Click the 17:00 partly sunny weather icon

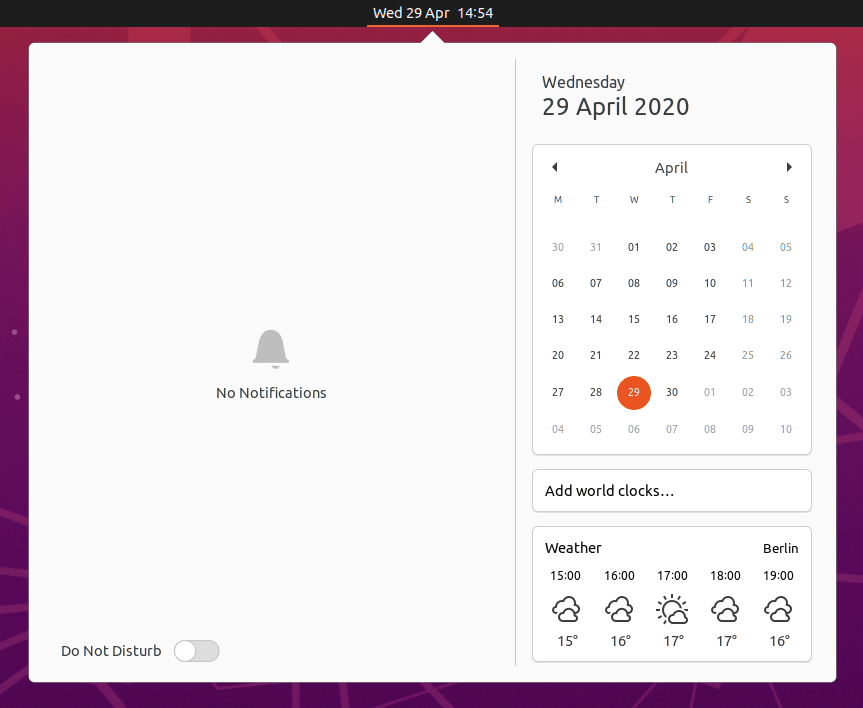point(672,609)
